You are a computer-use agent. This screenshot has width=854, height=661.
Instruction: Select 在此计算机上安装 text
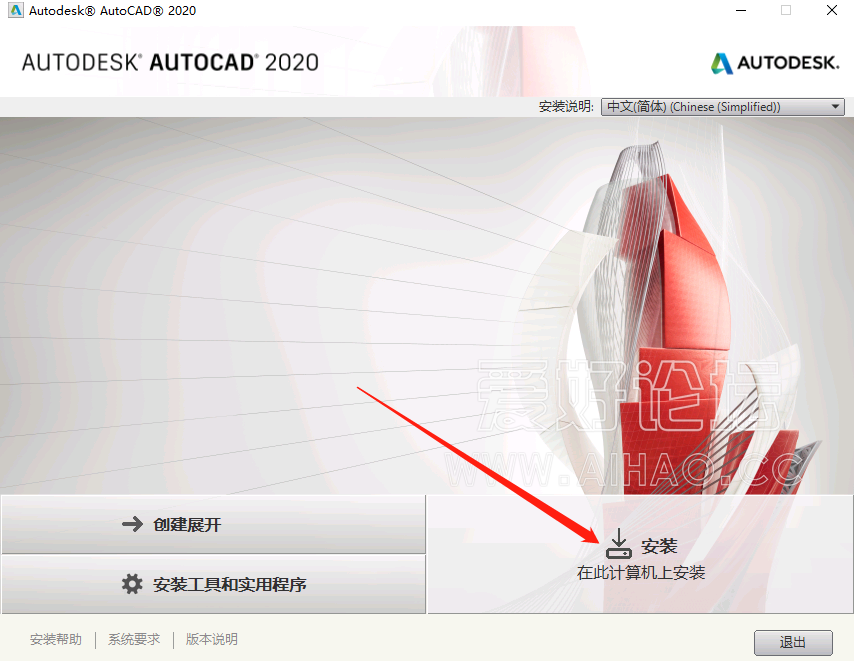click(x=641, y=573)
